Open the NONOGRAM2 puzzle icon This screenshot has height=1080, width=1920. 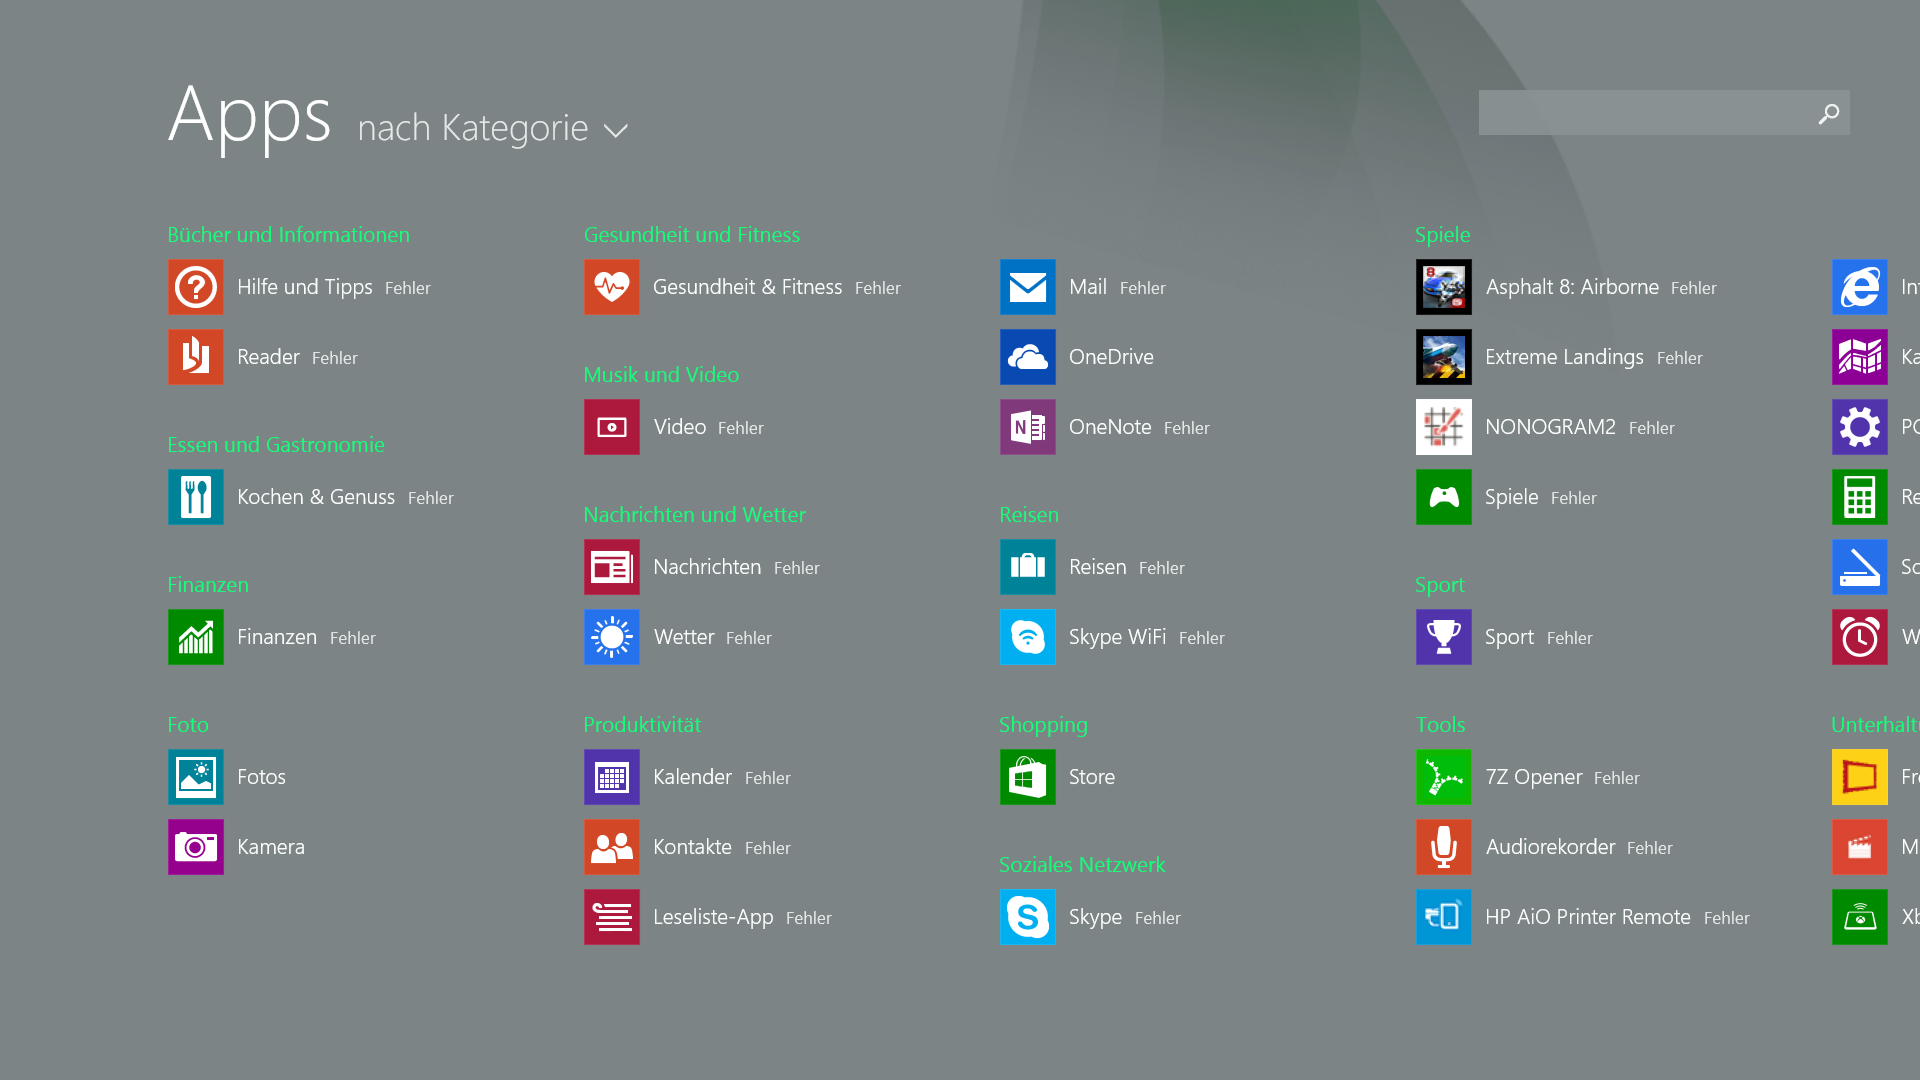pos(1443,427)
